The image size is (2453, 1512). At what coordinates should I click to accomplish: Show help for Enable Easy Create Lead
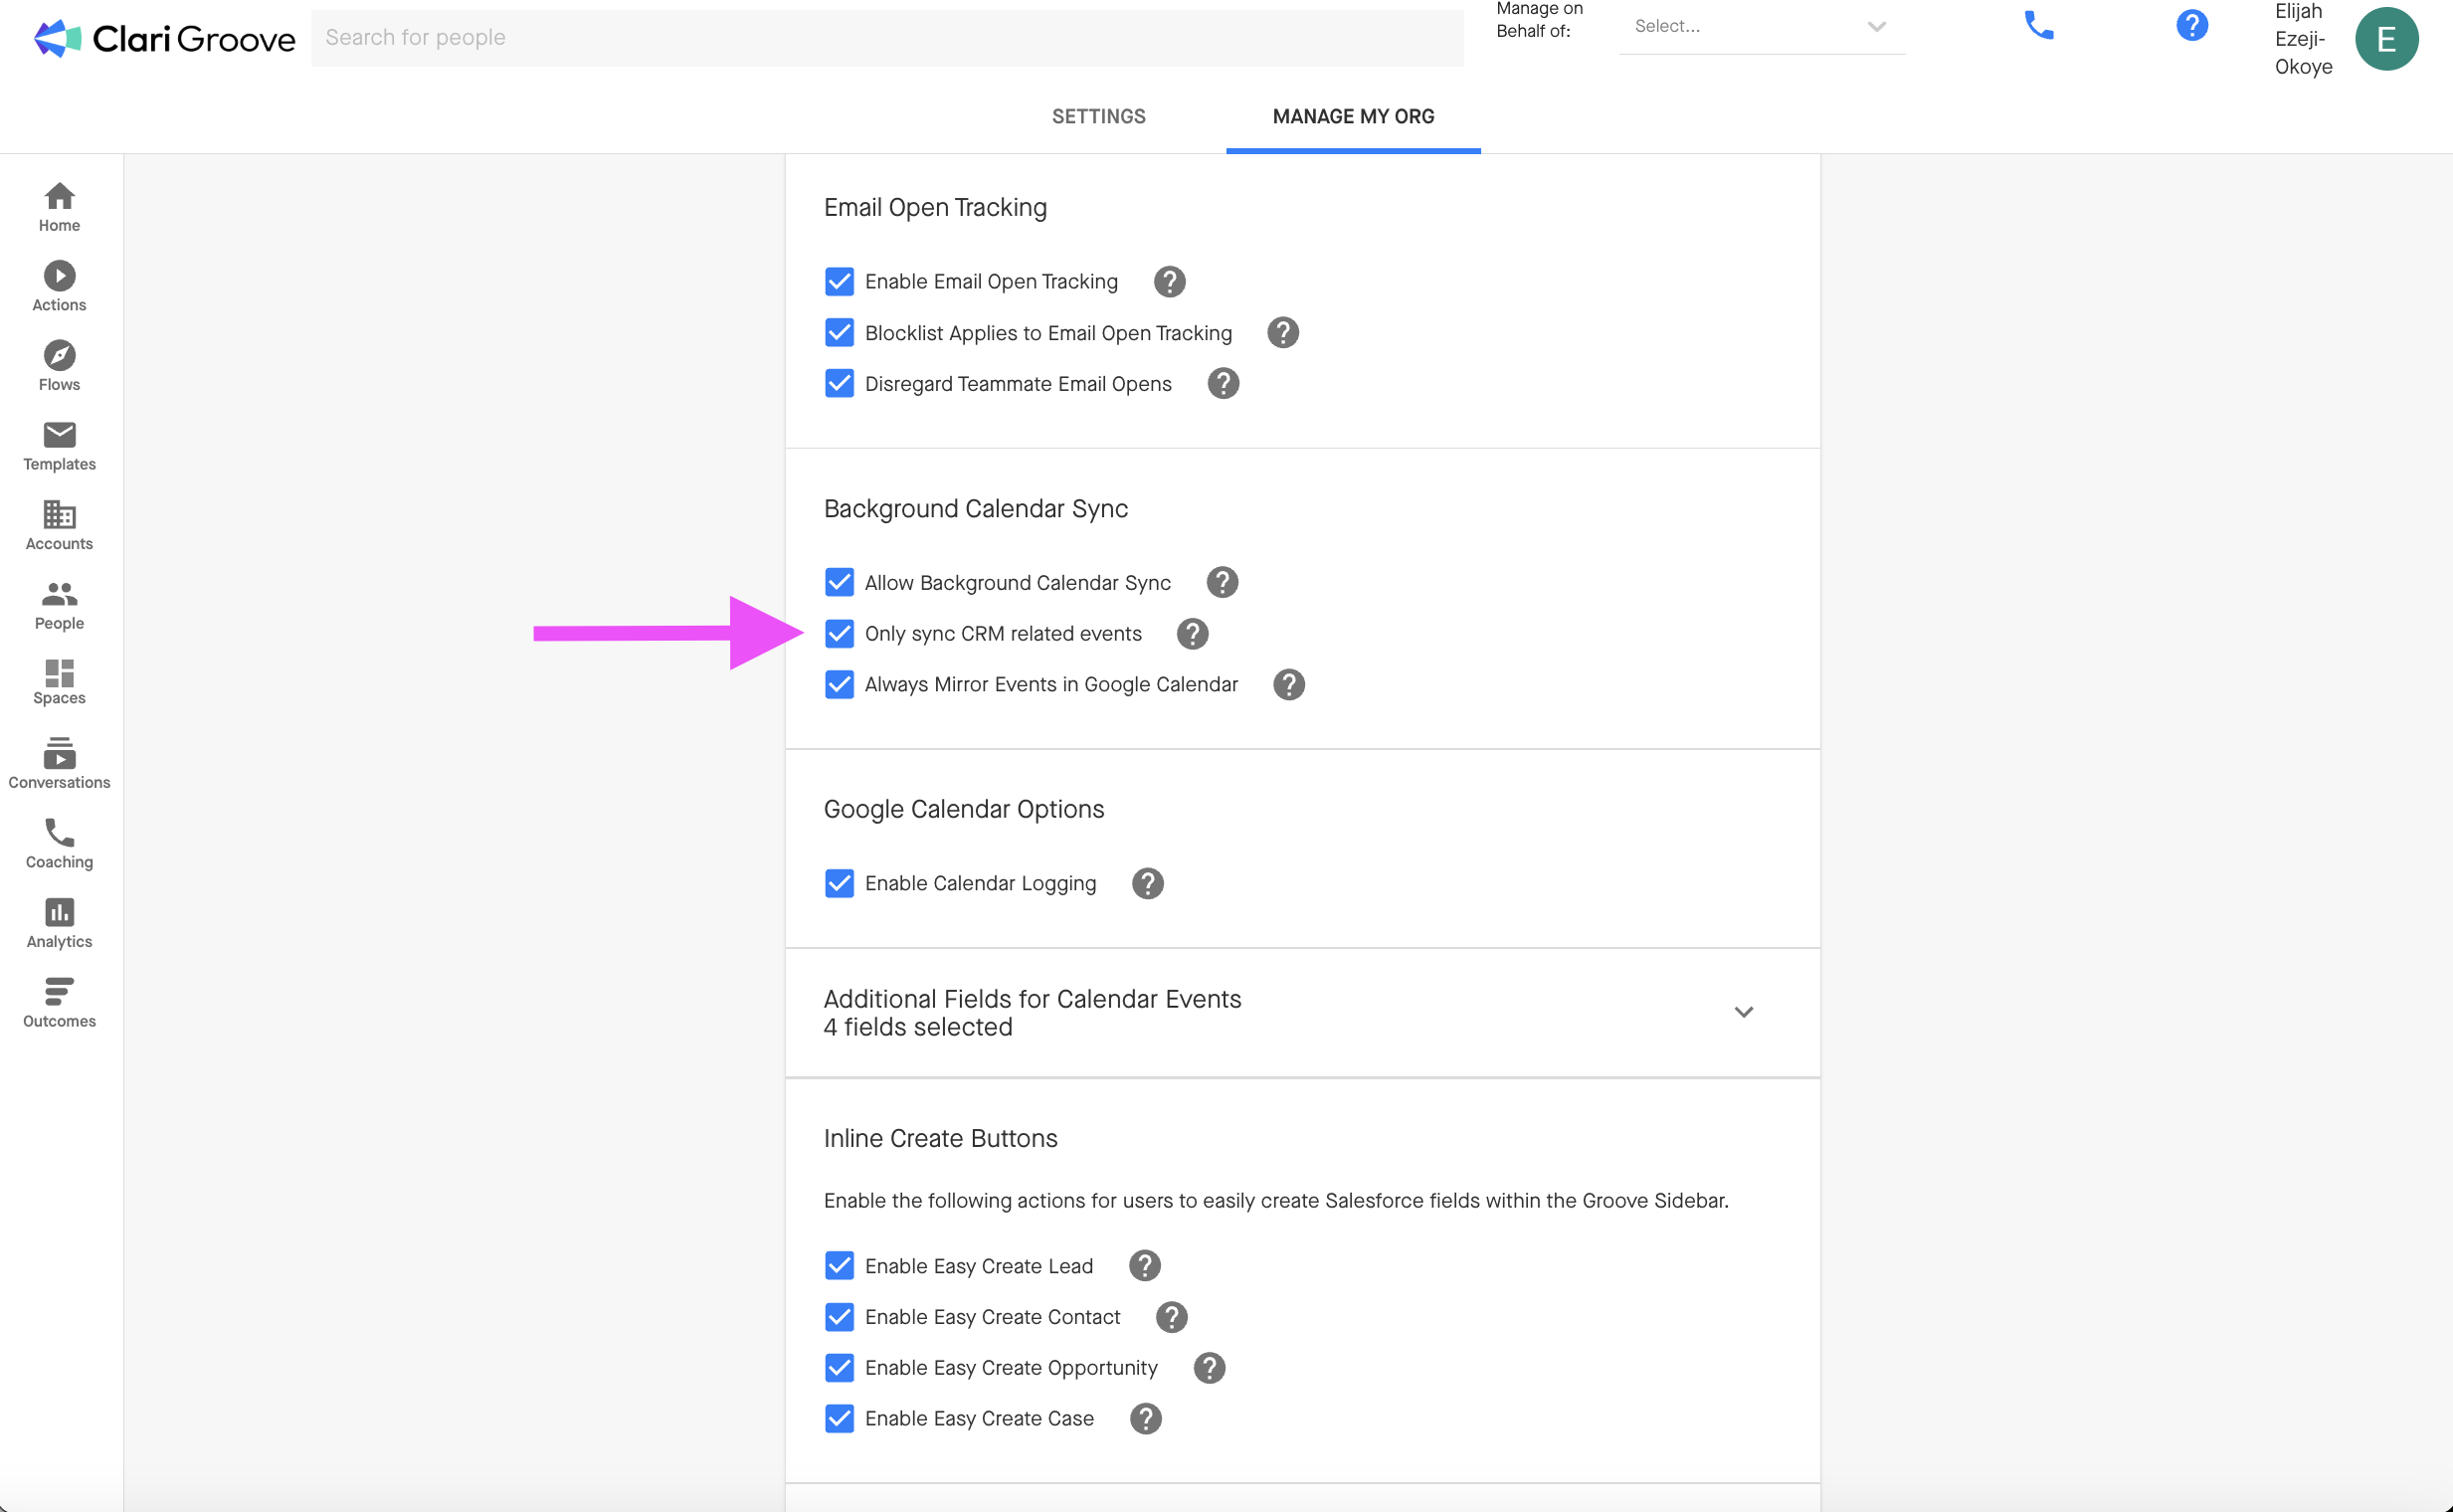click(1144, 1266)
